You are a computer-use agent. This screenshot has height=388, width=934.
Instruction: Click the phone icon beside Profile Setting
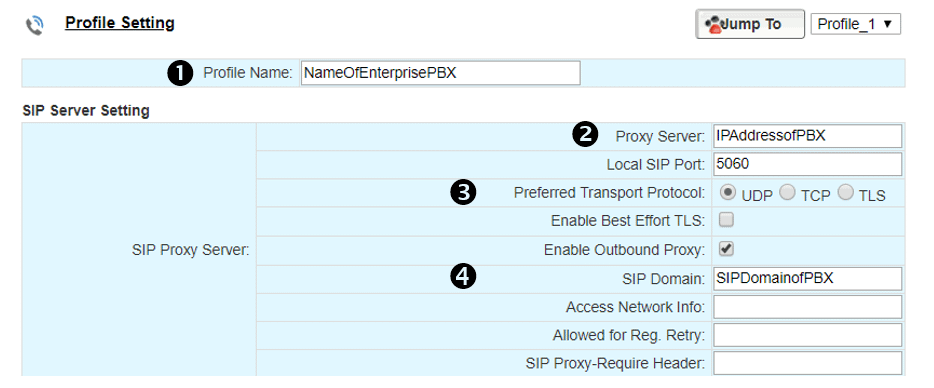(35, 27)
